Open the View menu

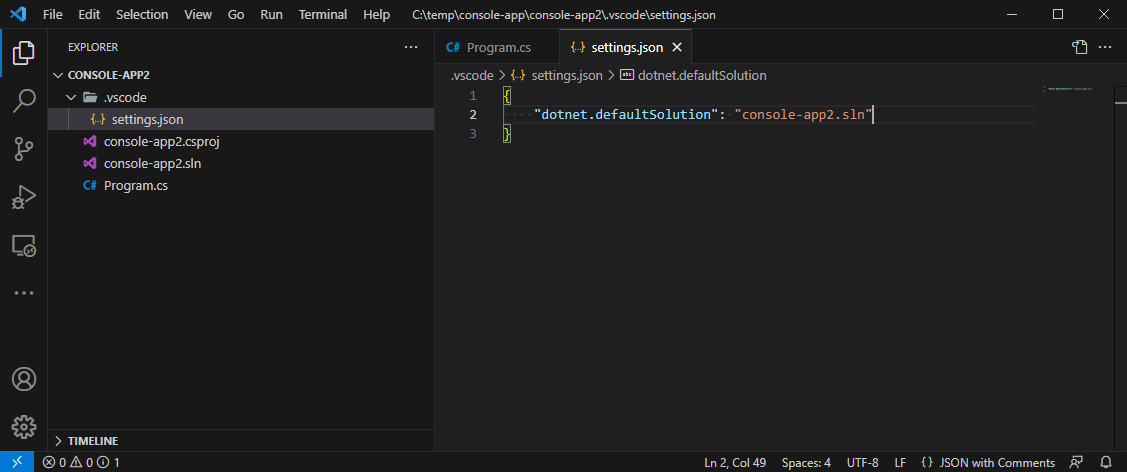(x=198, y=14)
